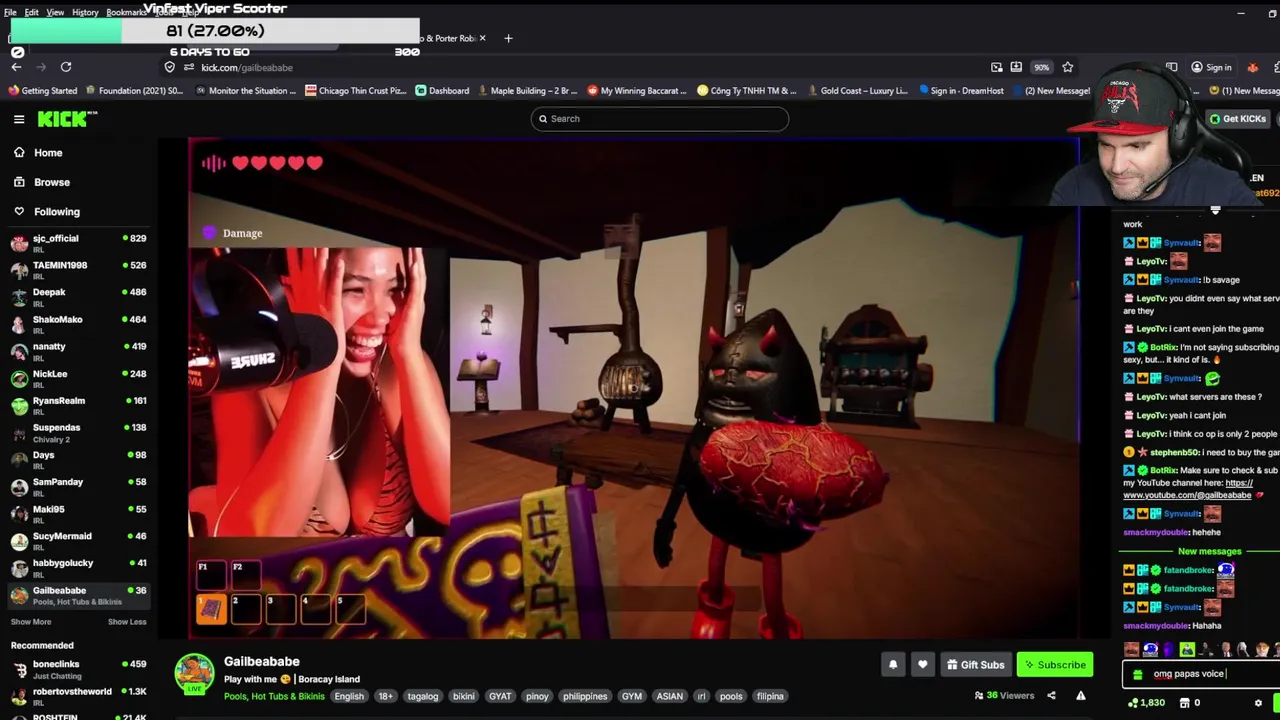Open the Following section
1280x720 pixels.
point(57,211)
